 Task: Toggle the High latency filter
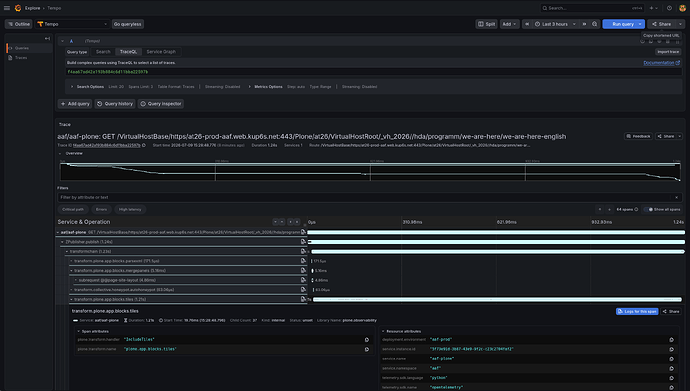[130, 209]
